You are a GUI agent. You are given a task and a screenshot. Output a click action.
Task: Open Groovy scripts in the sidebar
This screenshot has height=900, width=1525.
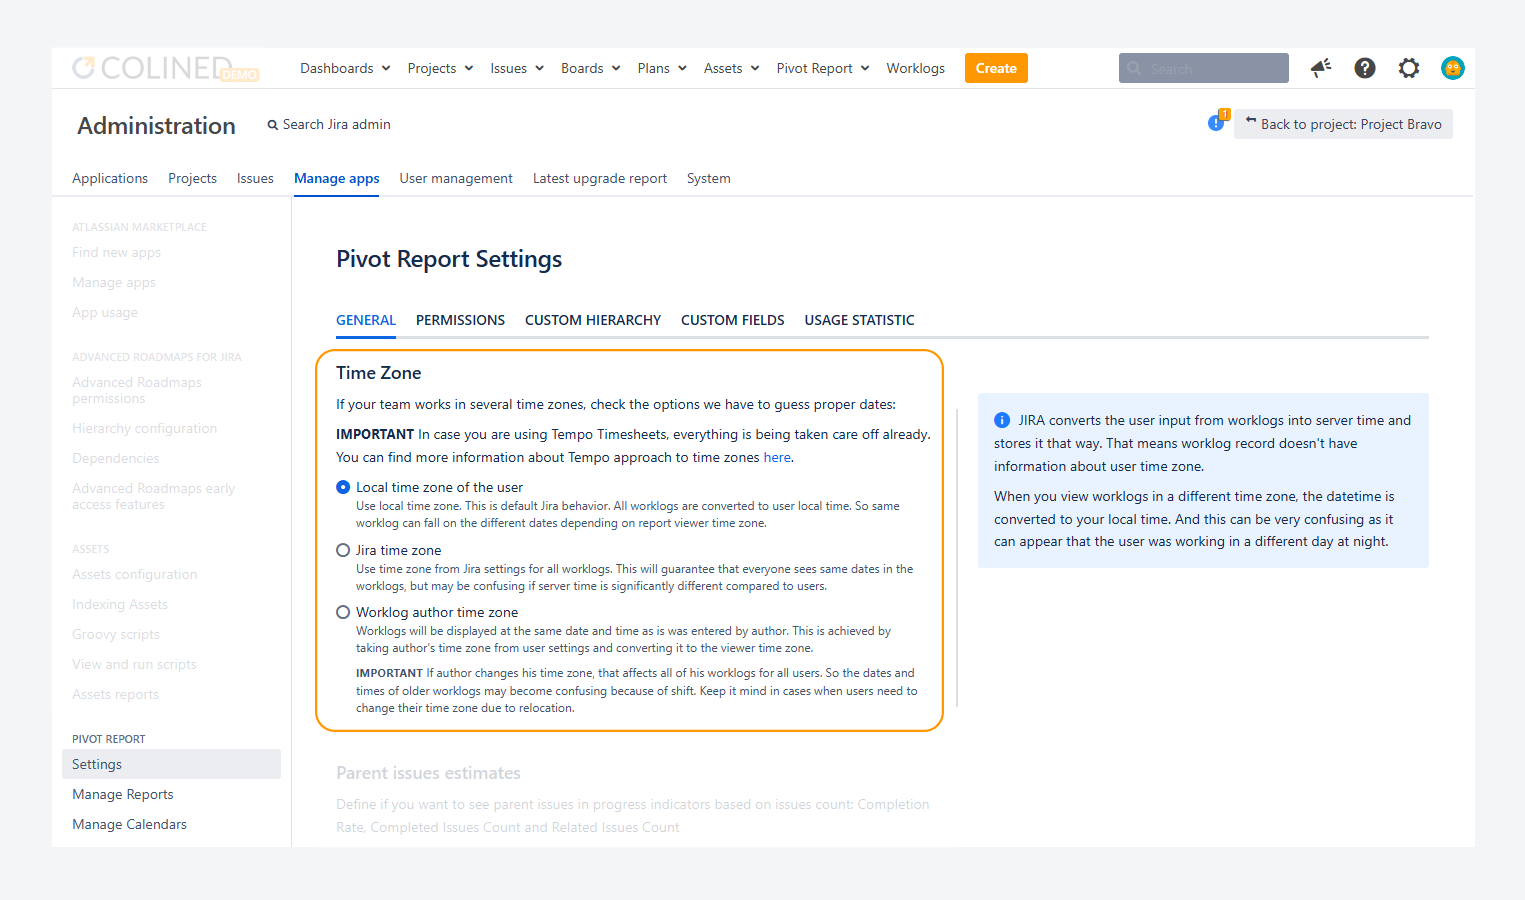coord(116,634)
